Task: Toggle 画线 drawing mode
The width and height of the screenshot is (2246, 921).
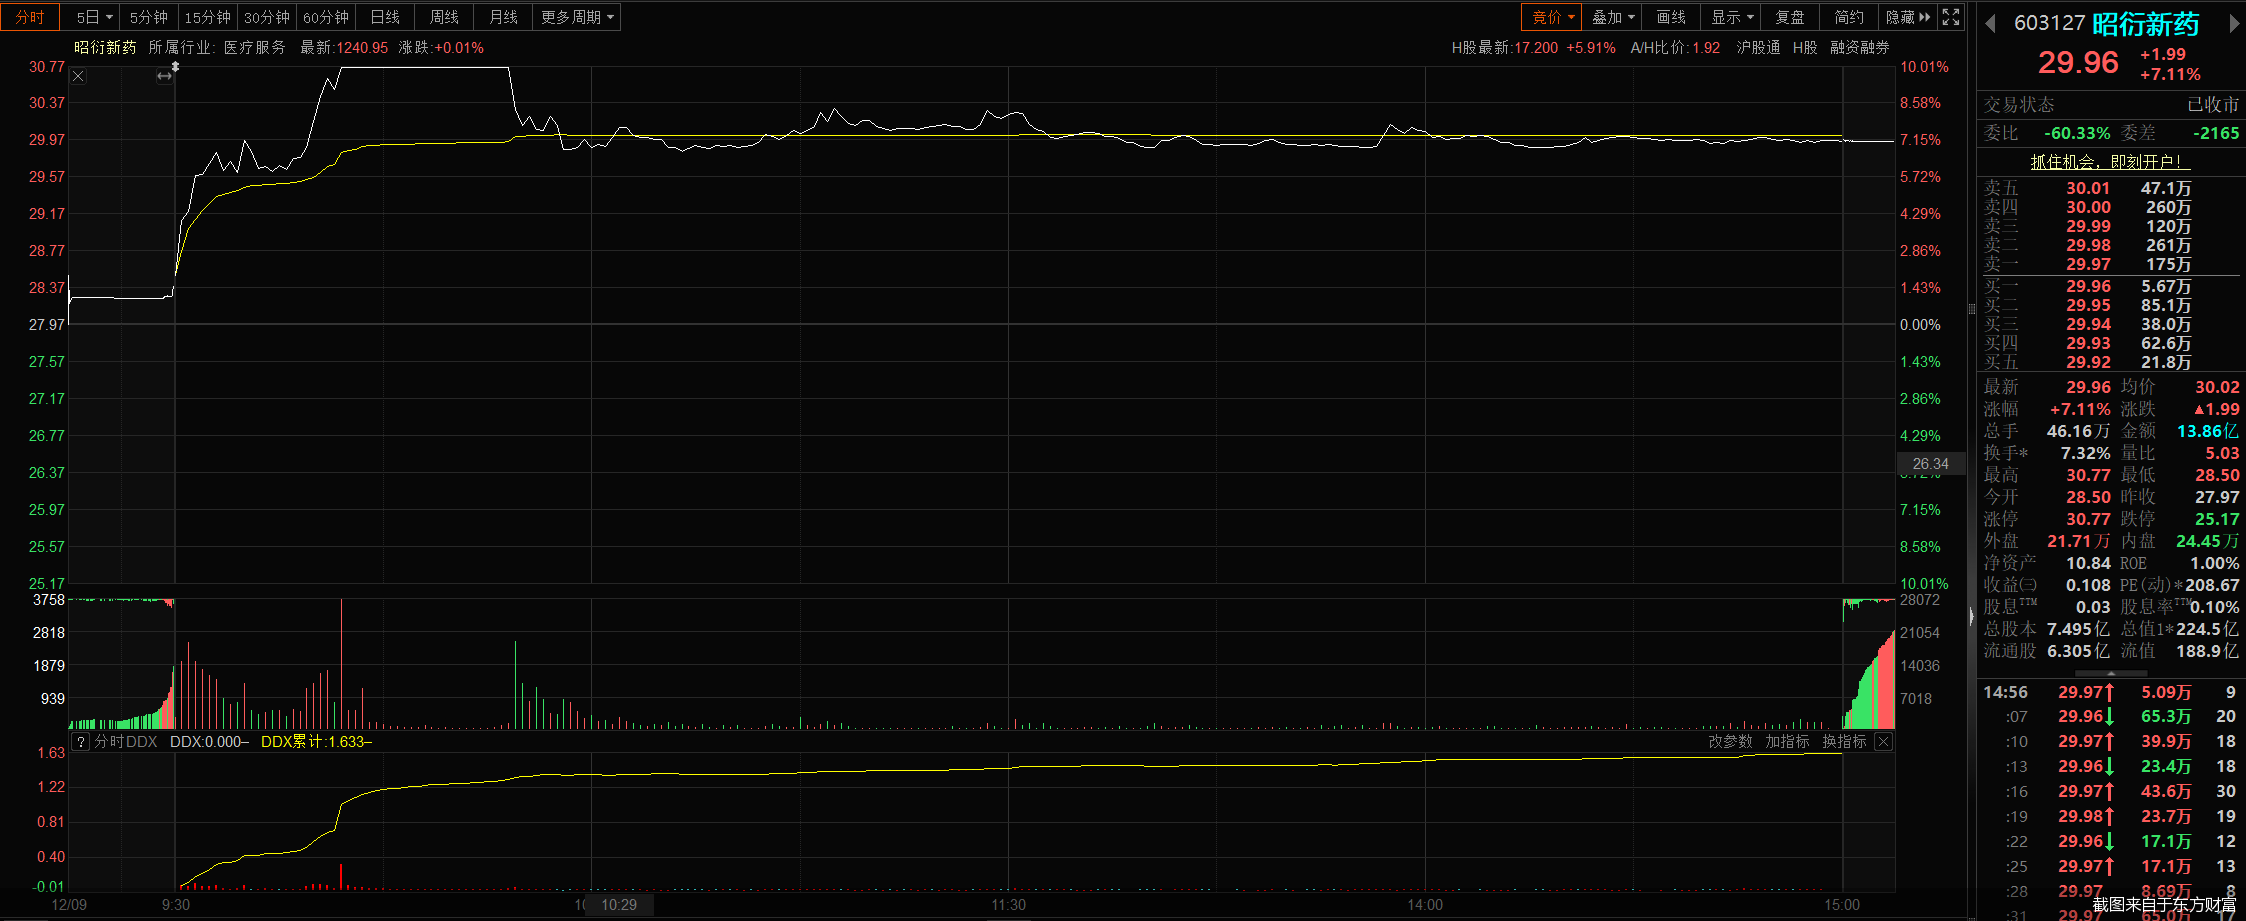Action: pyautogui.click(x=1671, y=17)
